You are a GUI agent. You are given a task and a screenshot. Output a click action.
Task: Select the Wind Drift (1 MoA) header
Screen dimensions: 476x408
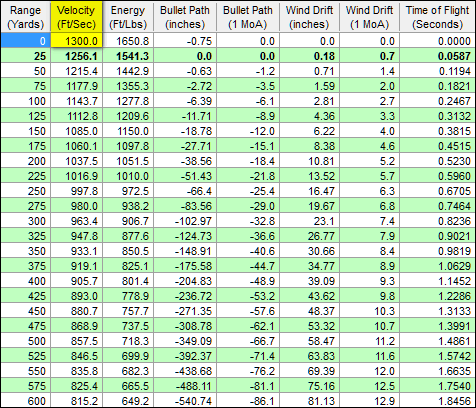pyautogui.click(x=369, y=18)
